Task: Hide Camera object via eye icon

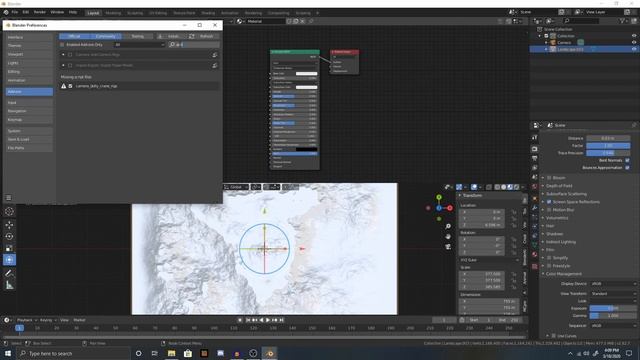Action: point(634,42)
